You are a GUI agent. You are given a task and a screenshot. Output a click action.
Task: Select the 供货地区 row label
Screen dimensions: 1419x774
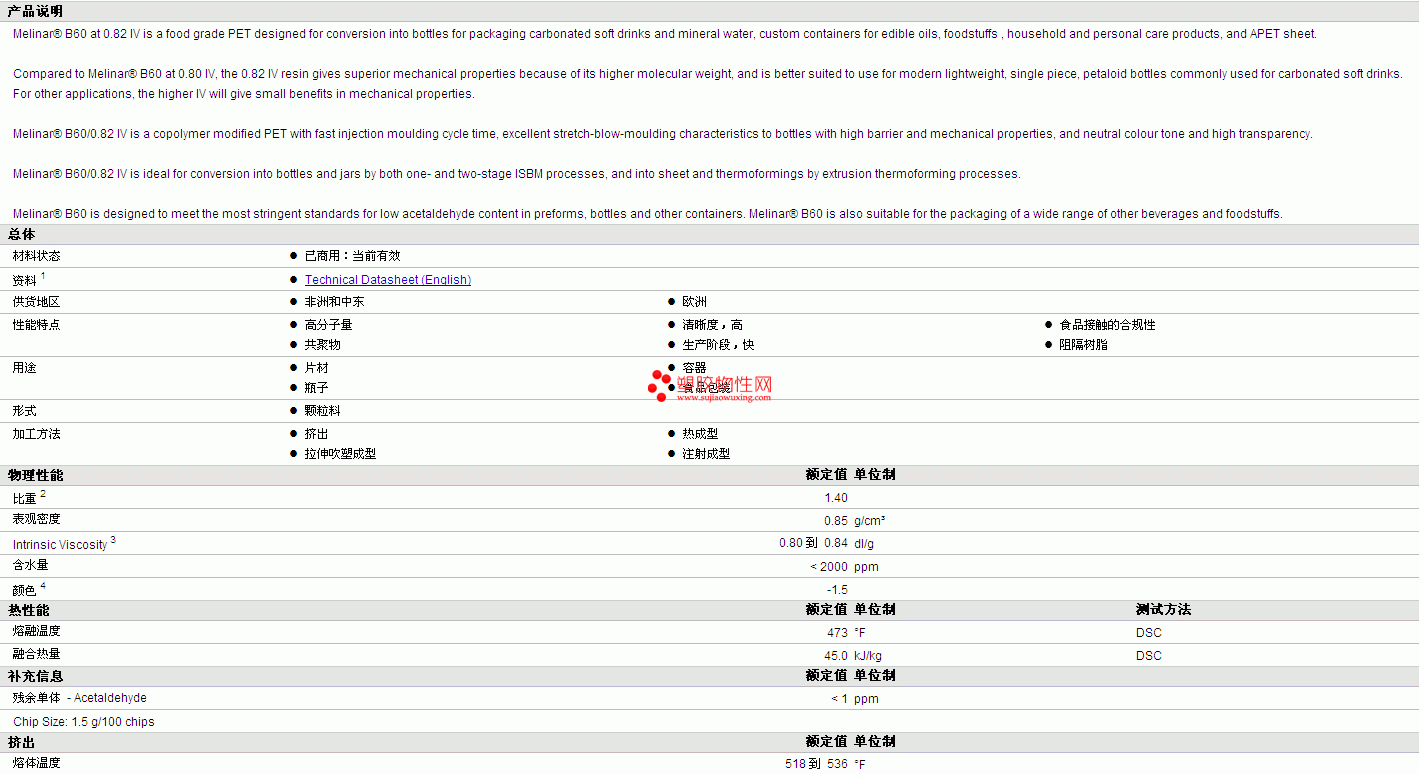[x=36, y=302]
